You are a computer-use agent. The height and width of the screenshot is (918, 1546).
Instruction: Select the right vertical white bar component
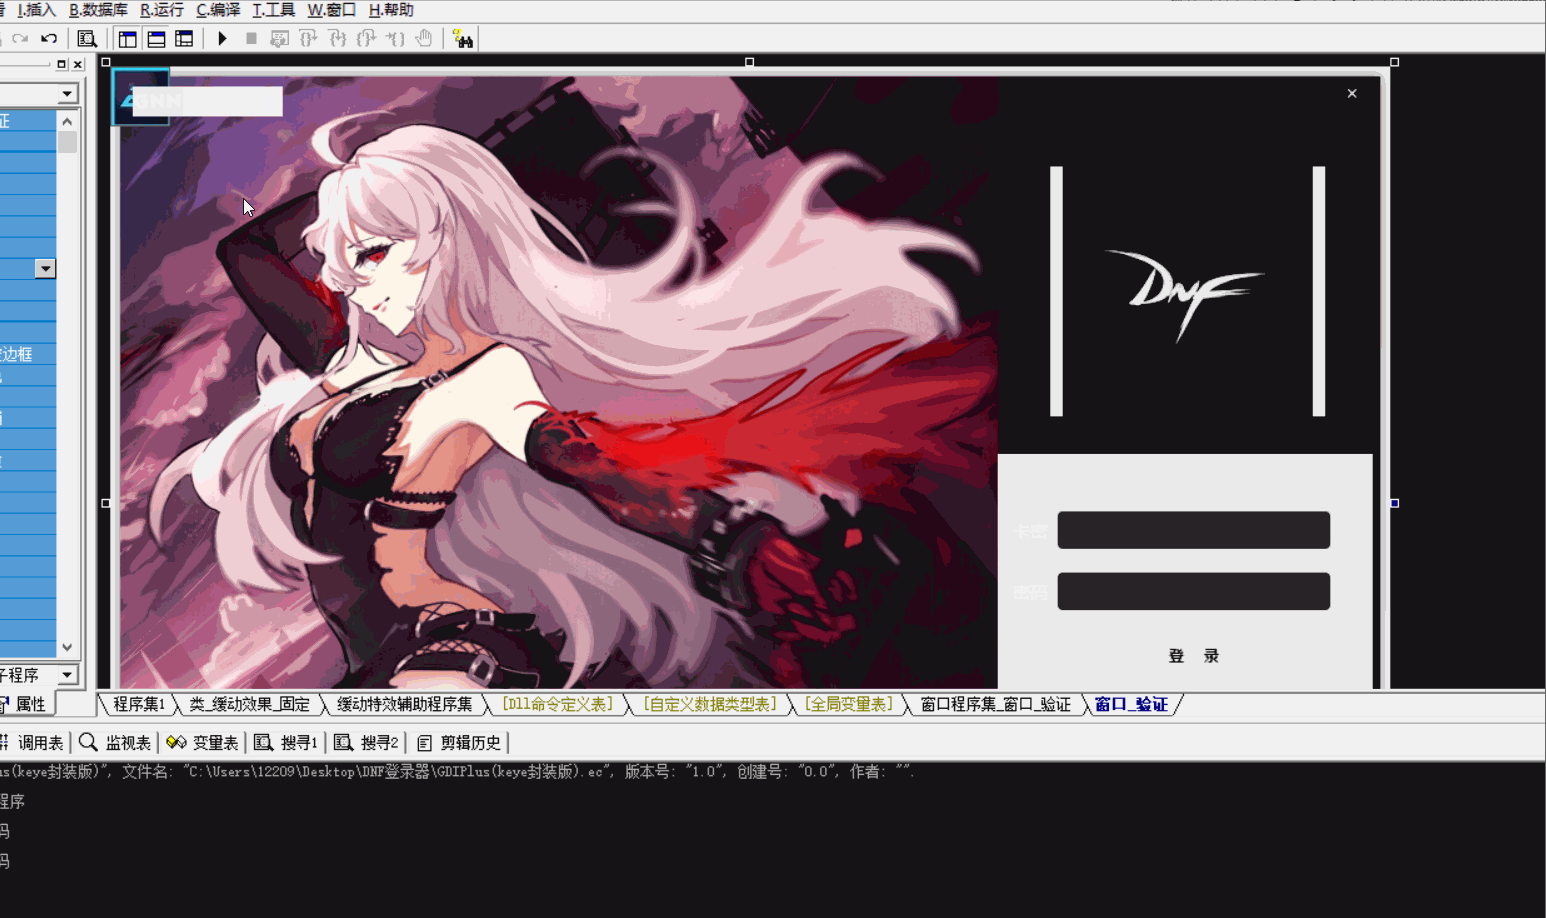coord(1319,291)
